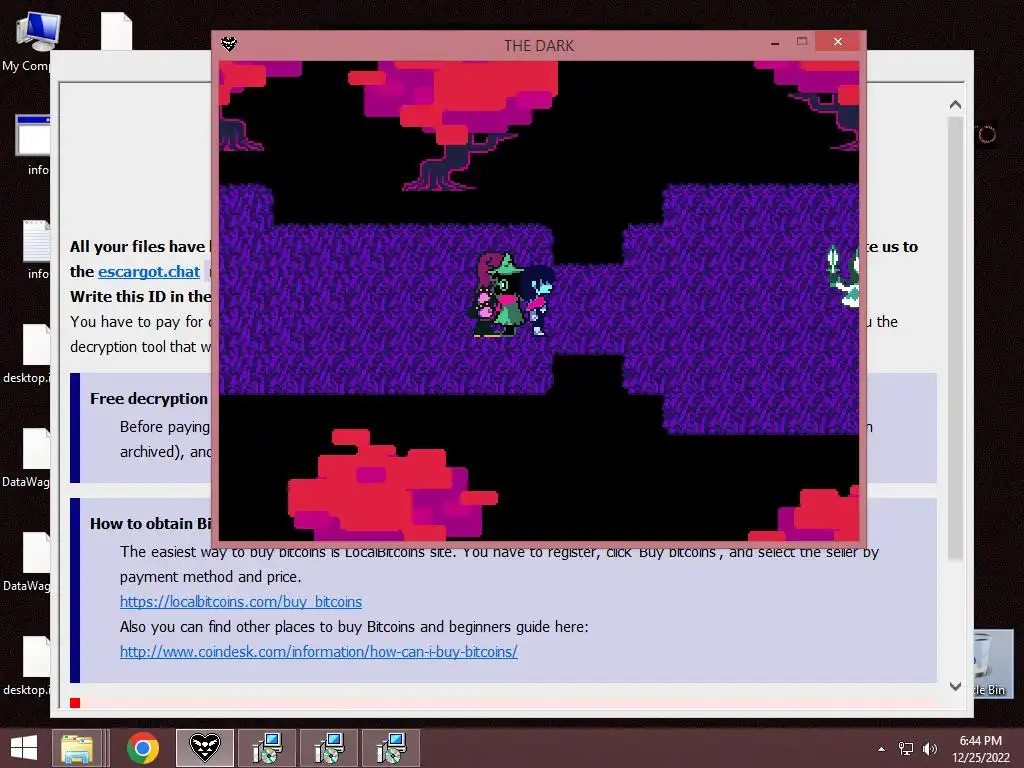Click the Kris blue character sprite
The width and height of the screenshot is (1024, 768).
pos(537,300)
